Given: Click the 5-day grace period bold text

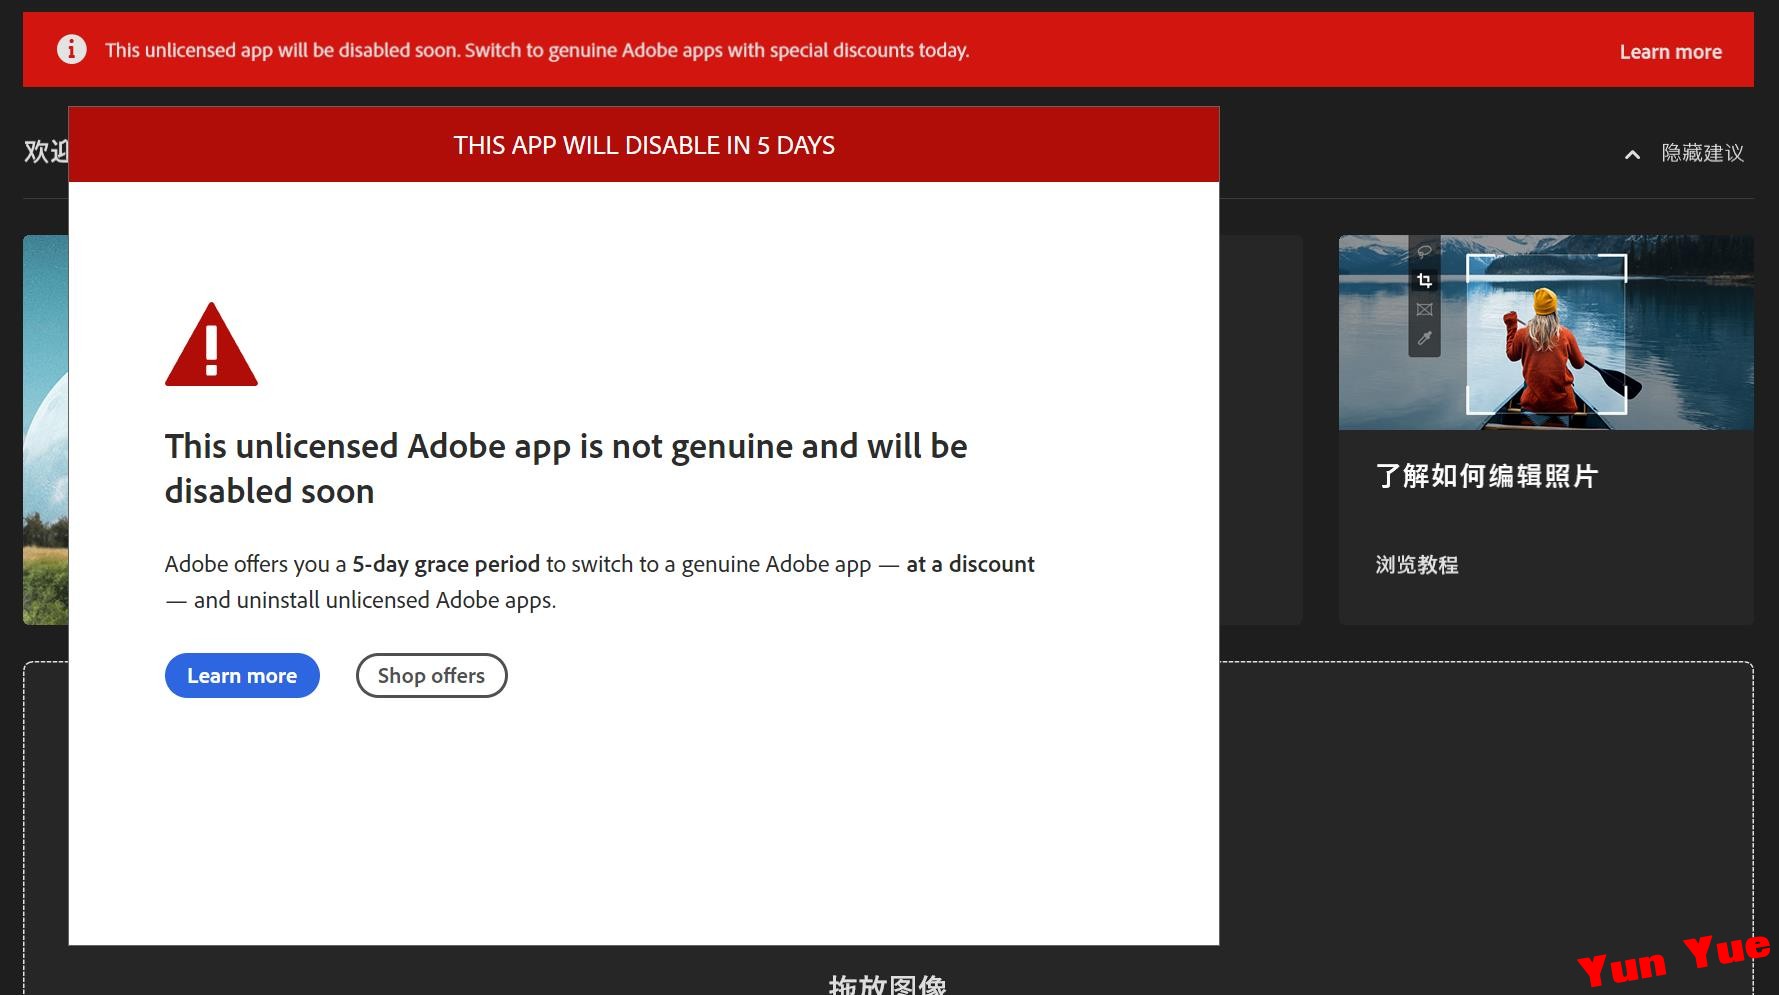Looking at the screenshot, I should (x=446, y=564).
